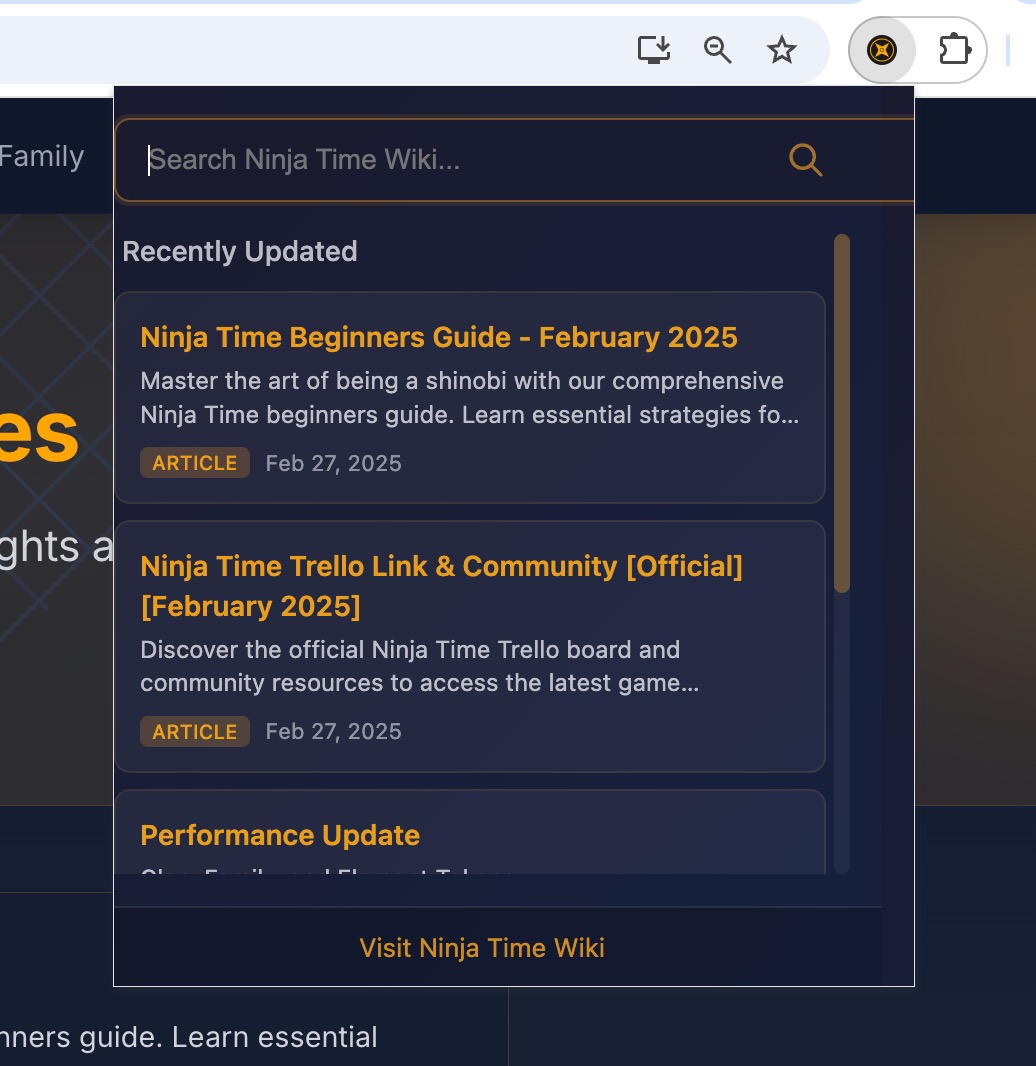Click the Trello board description text
This screenshot has height=1066, width=1036.
[419, 667]
